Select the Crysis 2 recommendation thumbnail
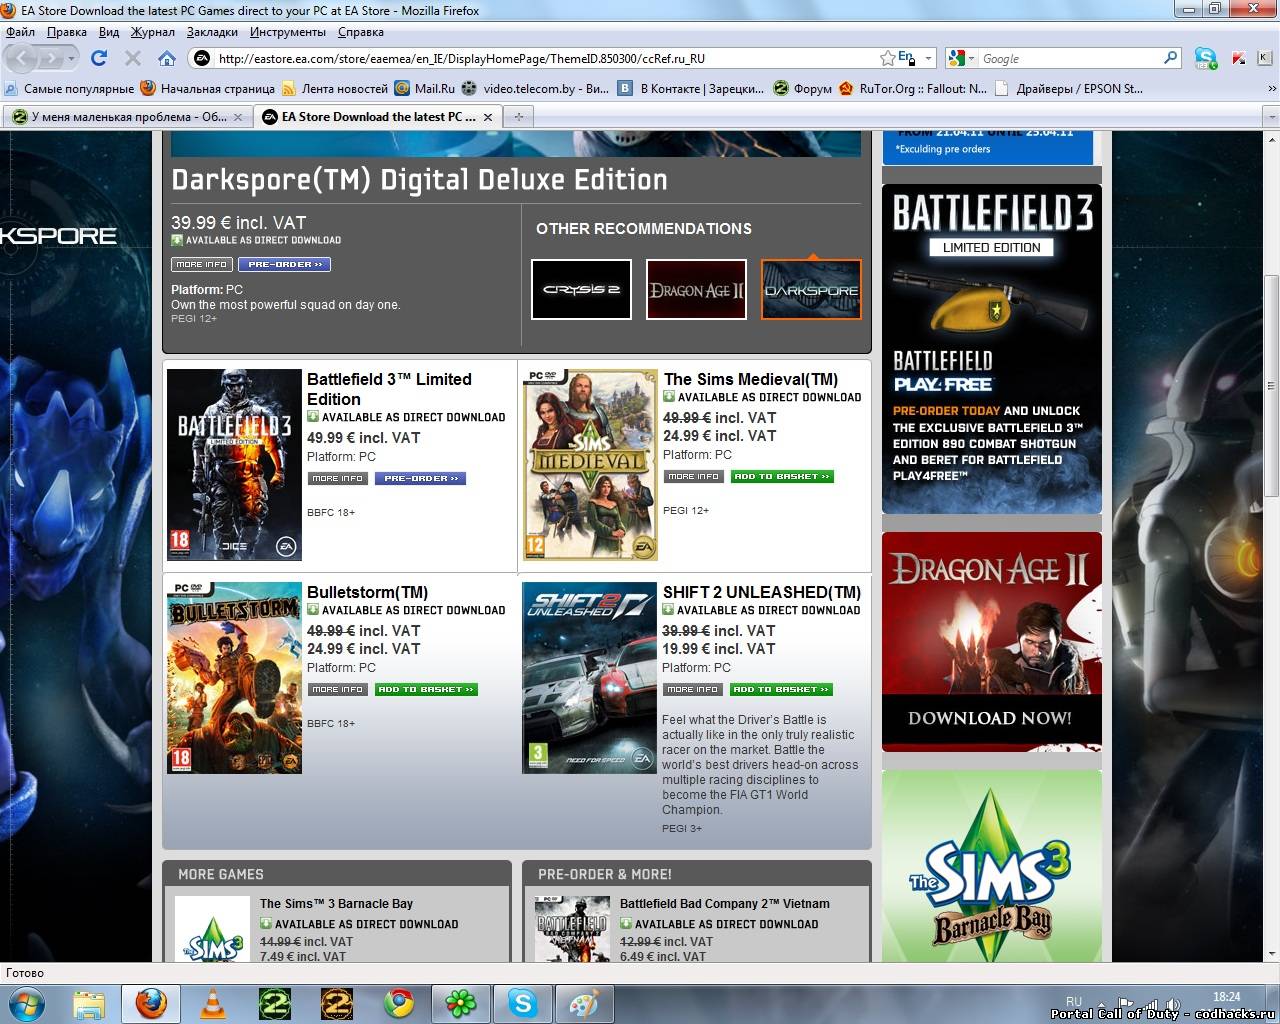The image size is (1280, 1024). (x=581, y=289)
